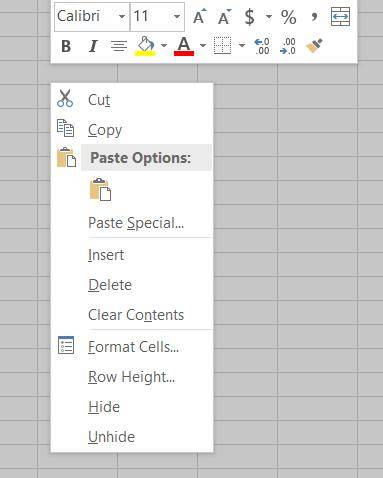Open the Calibri font name dropdown
The height and width of the screenshot is (478, 383).
[122, 16]
